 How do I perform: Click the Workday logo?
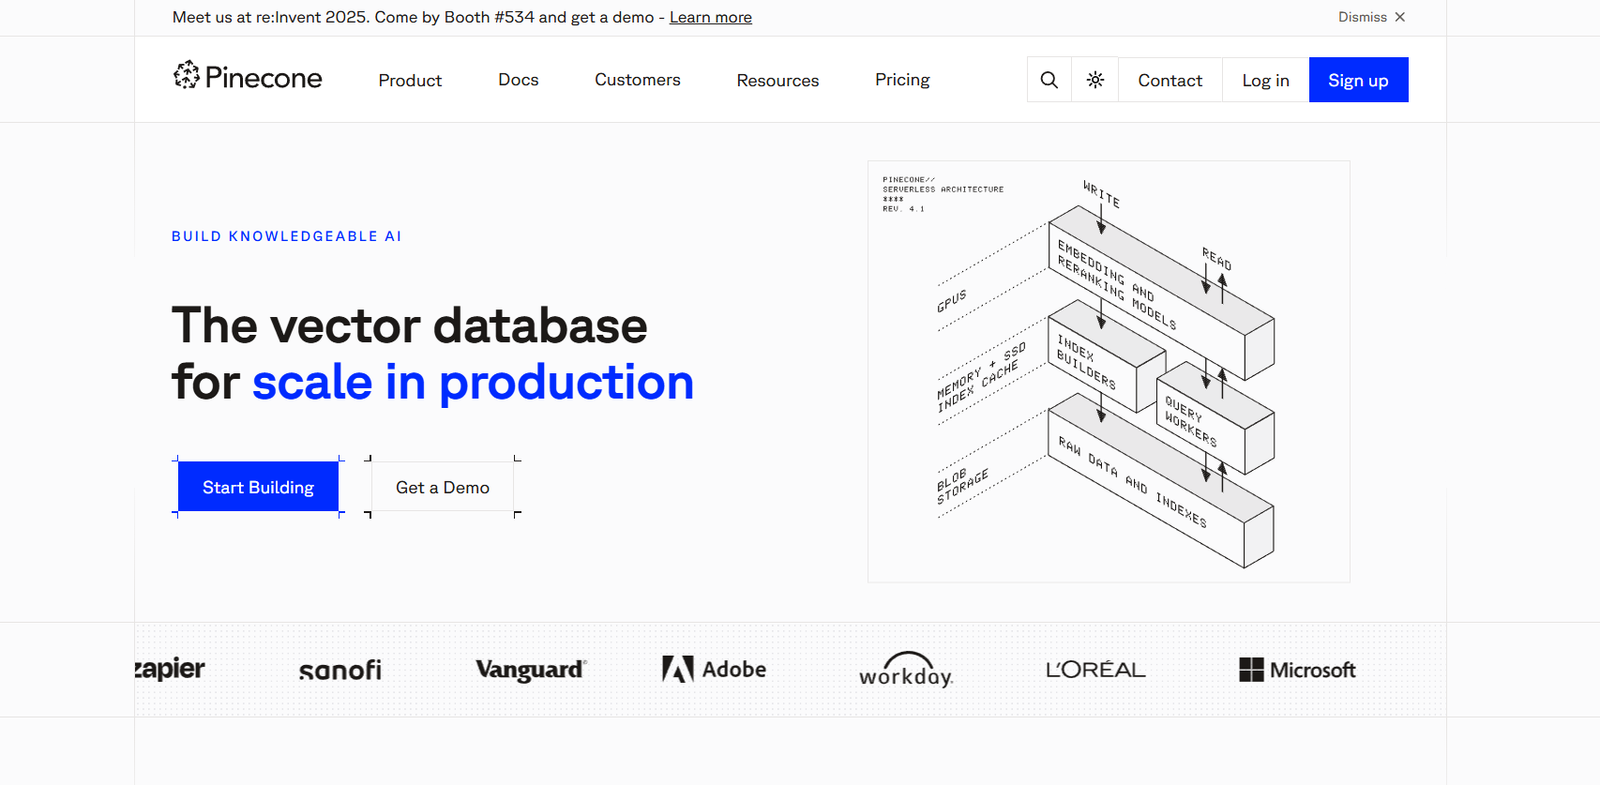[906, 670]
